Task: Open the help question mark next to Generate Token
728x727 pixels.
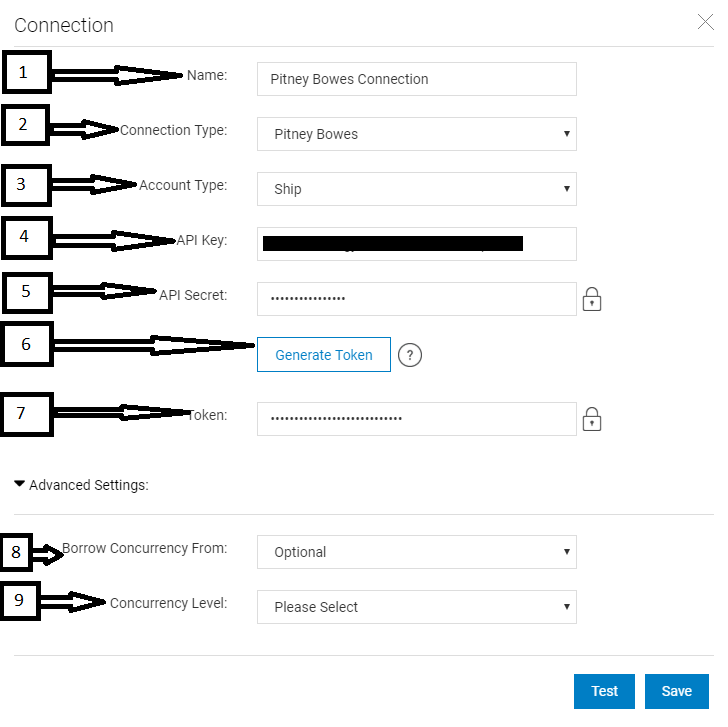Action: pos(410,355)
